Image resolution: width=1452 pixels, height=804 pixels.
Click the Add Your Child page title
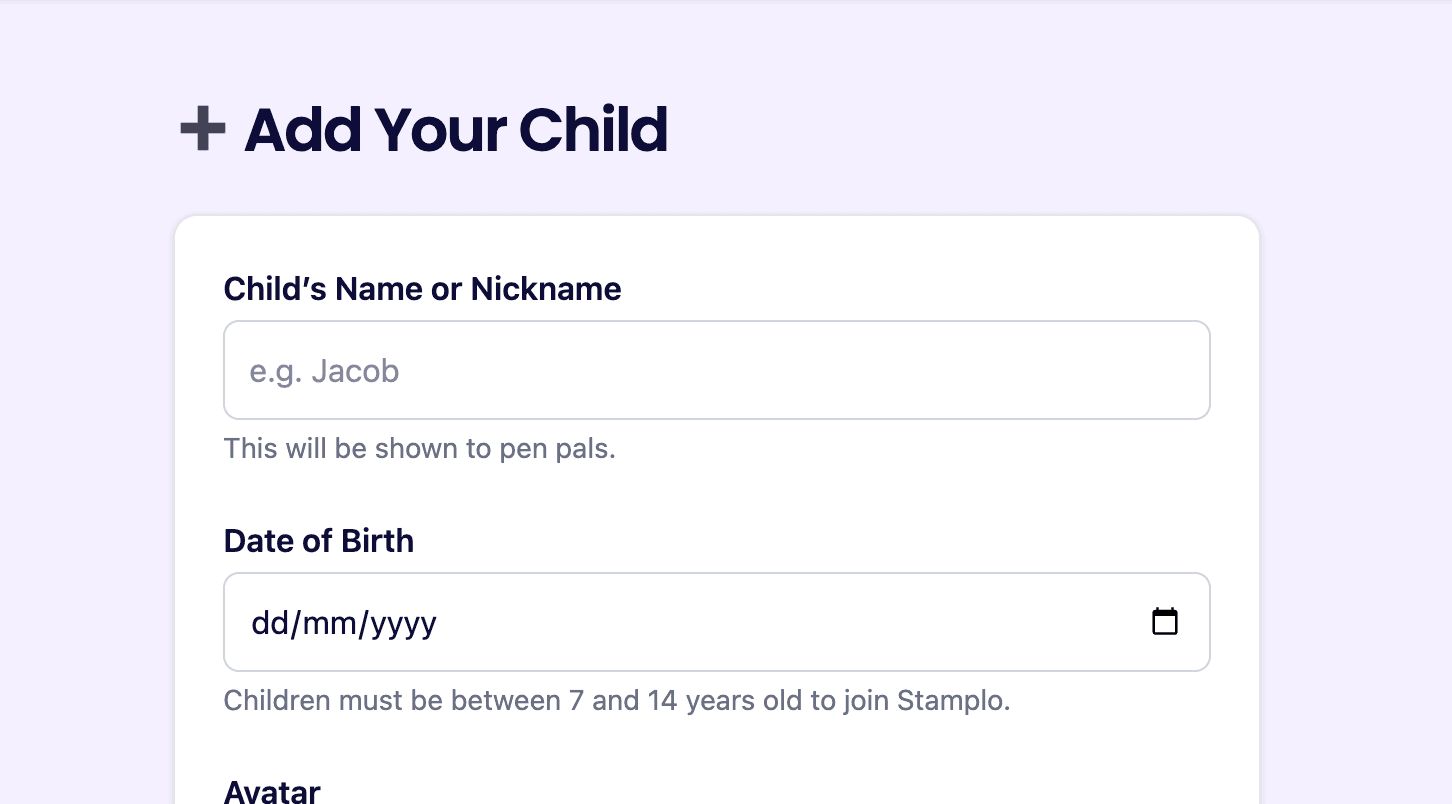tap(456, 130)
